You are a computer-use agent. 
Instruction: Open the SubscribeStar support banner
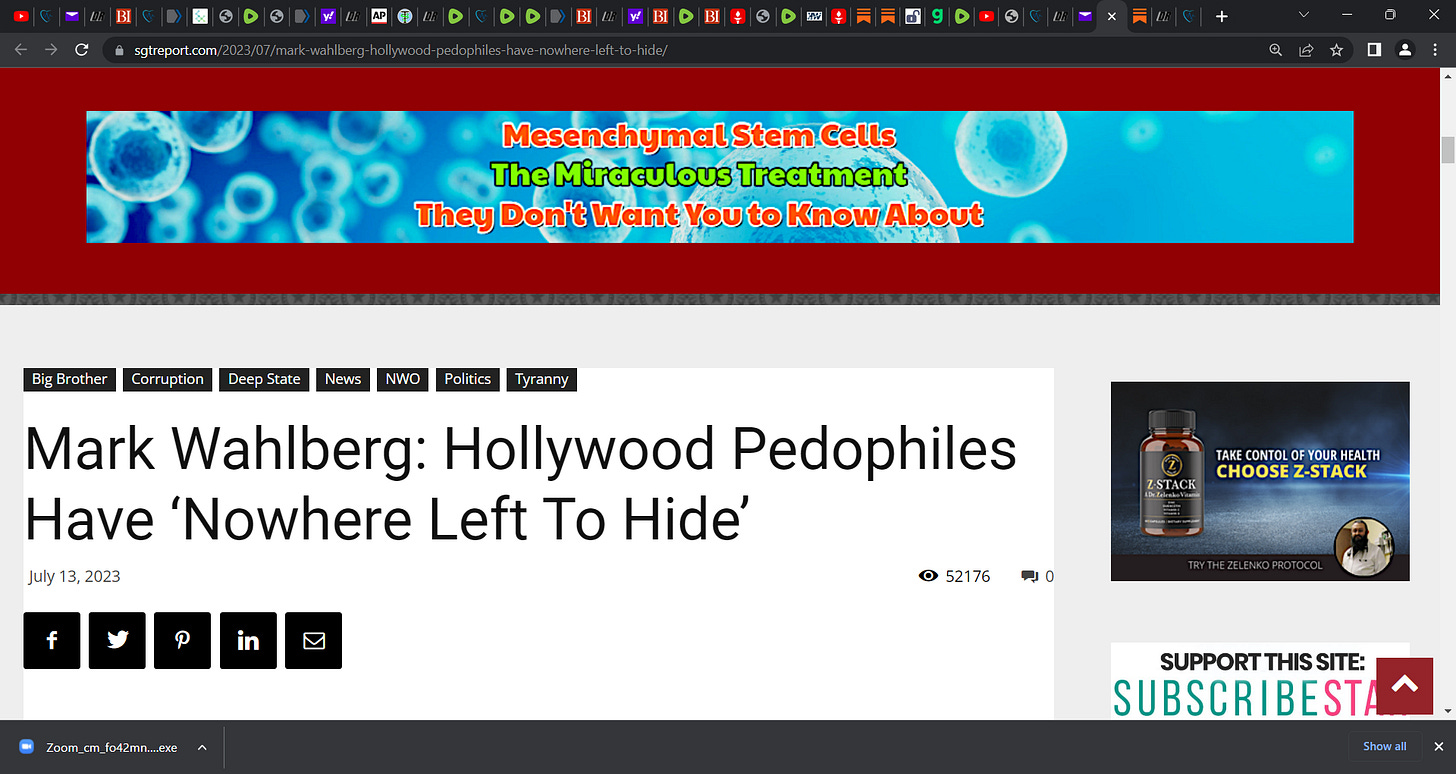click(x=1260, y=680)
